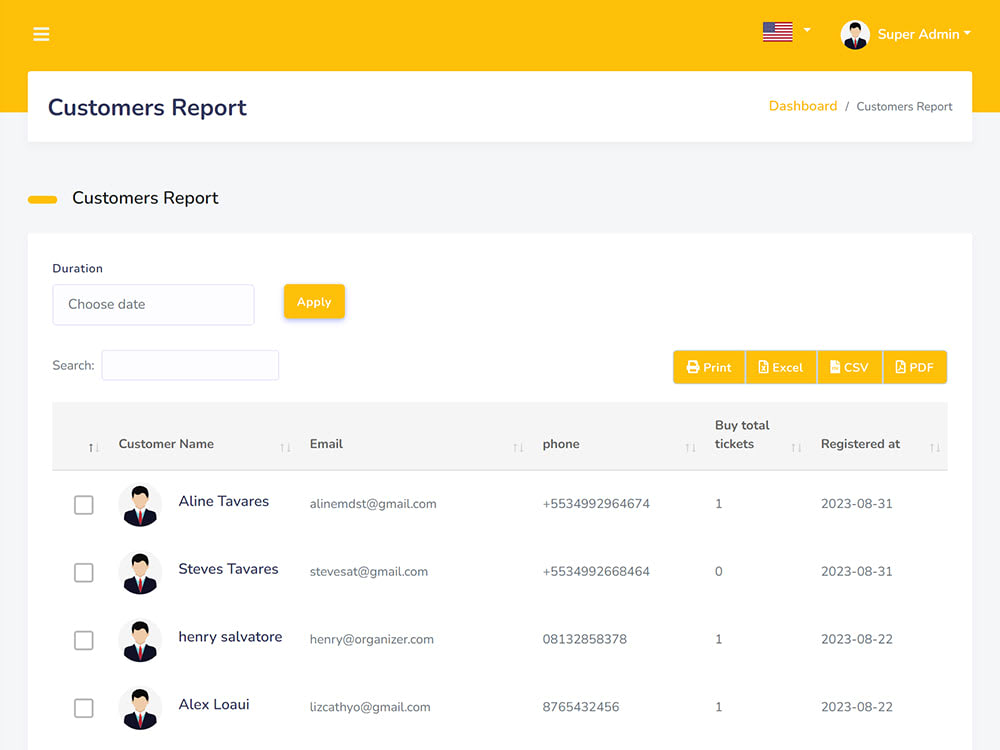Viewport: 1000px width, 750px height.
Task: Click Steves Tavares ticket count 0
Action: (719, 571)
